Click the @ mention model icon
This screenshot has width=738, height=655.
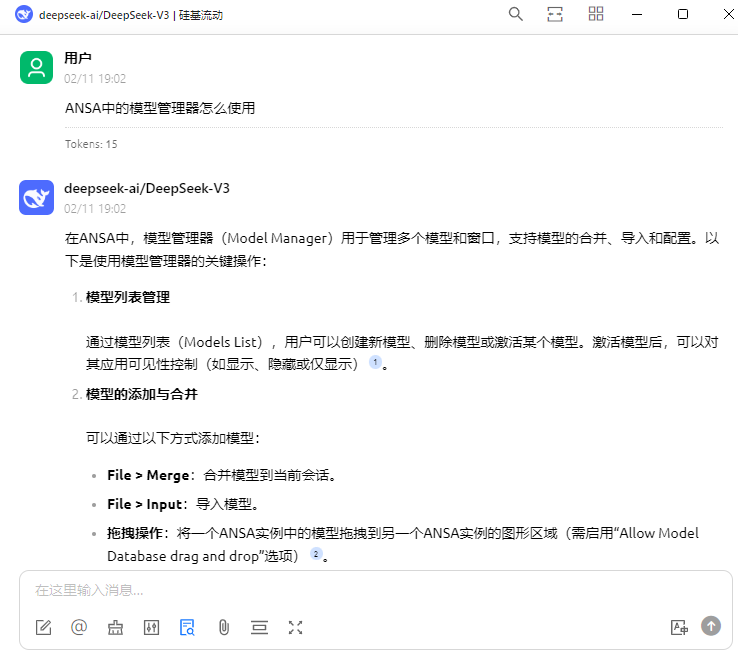coord(79,627)
